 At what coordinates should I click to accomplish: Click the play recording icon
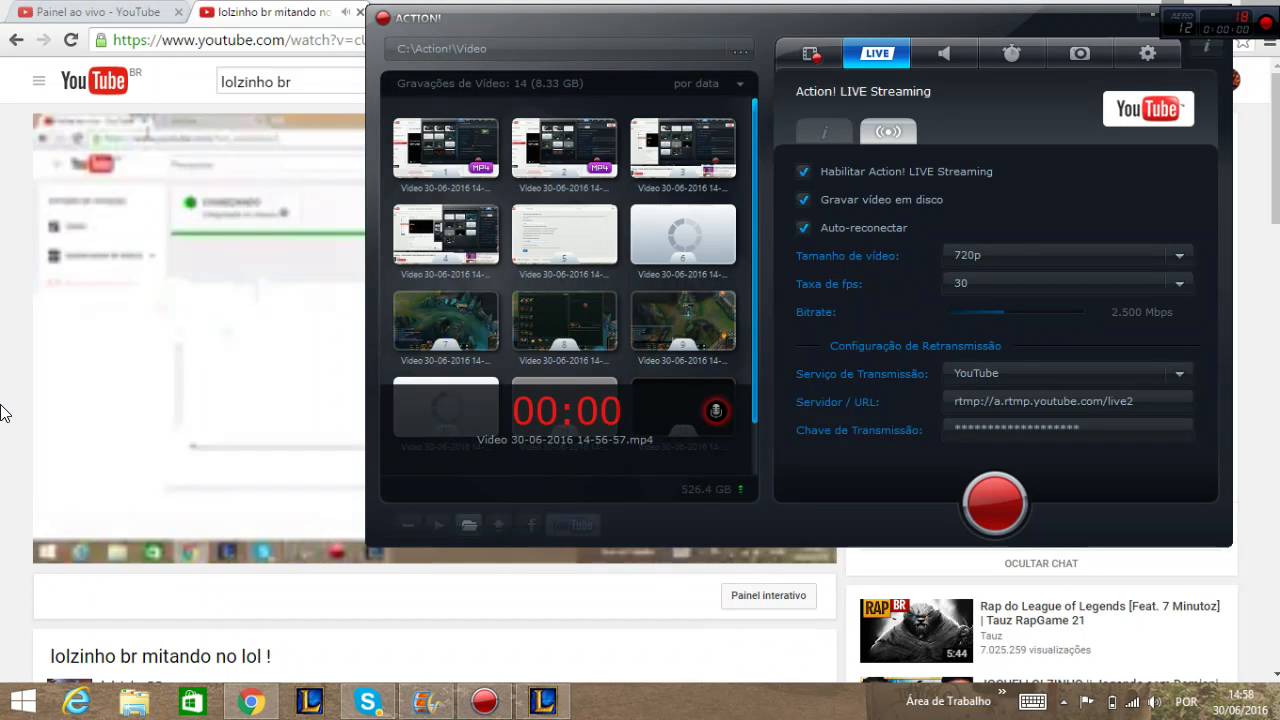click(x=438, y=524)
